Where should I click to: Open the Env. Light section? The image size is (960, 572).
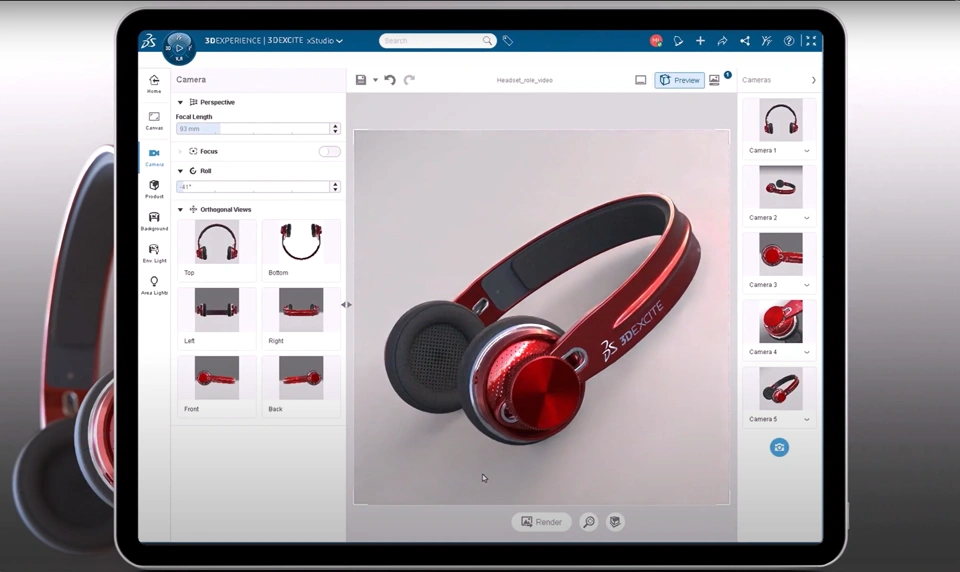coord(154,253)
